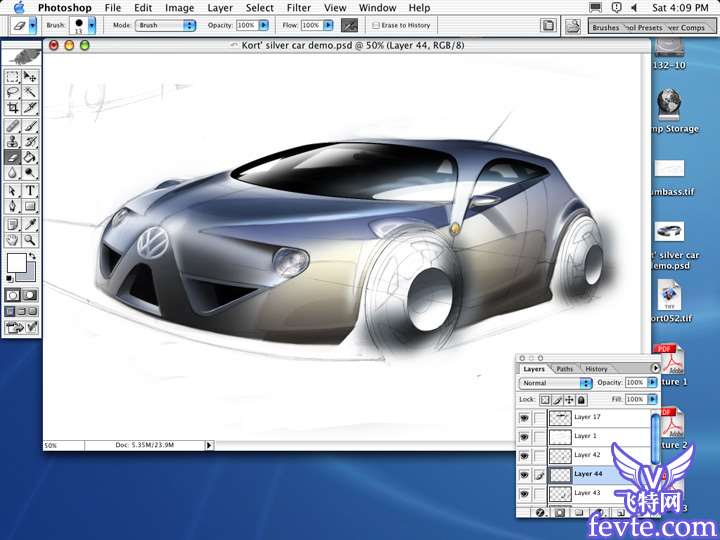This screenshot has width=720, height=540.
Task: Select the Paint Bucket tool
Action: [30, 158]
